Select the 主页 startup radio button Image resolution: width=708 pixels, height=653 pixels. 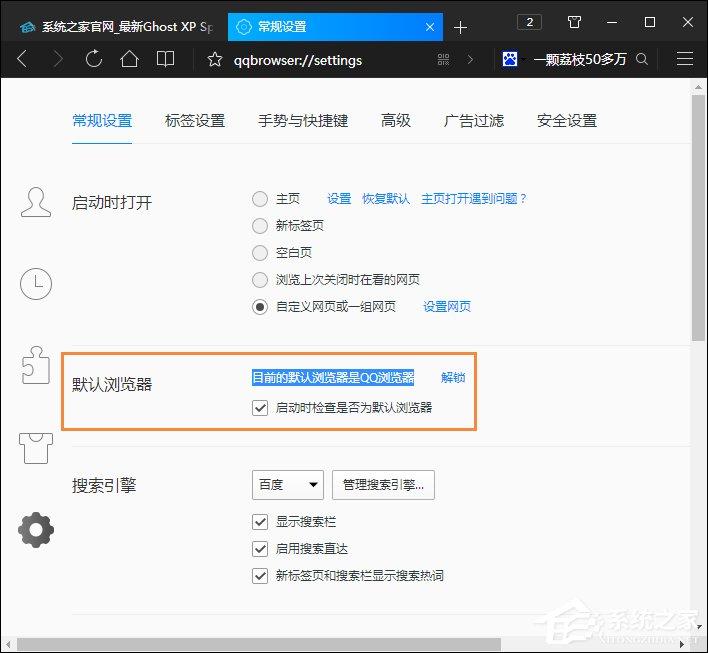(260, 199)
